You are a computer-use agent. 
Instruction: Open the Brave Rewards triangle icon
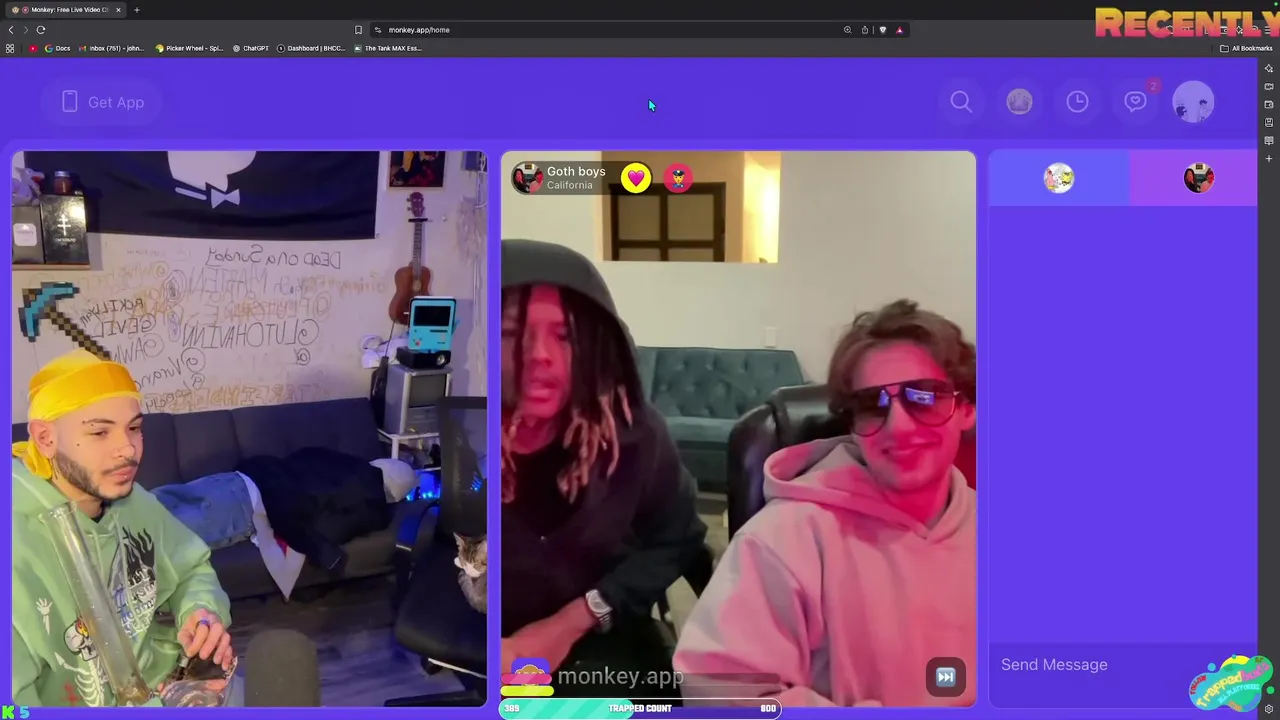point(899,30)
